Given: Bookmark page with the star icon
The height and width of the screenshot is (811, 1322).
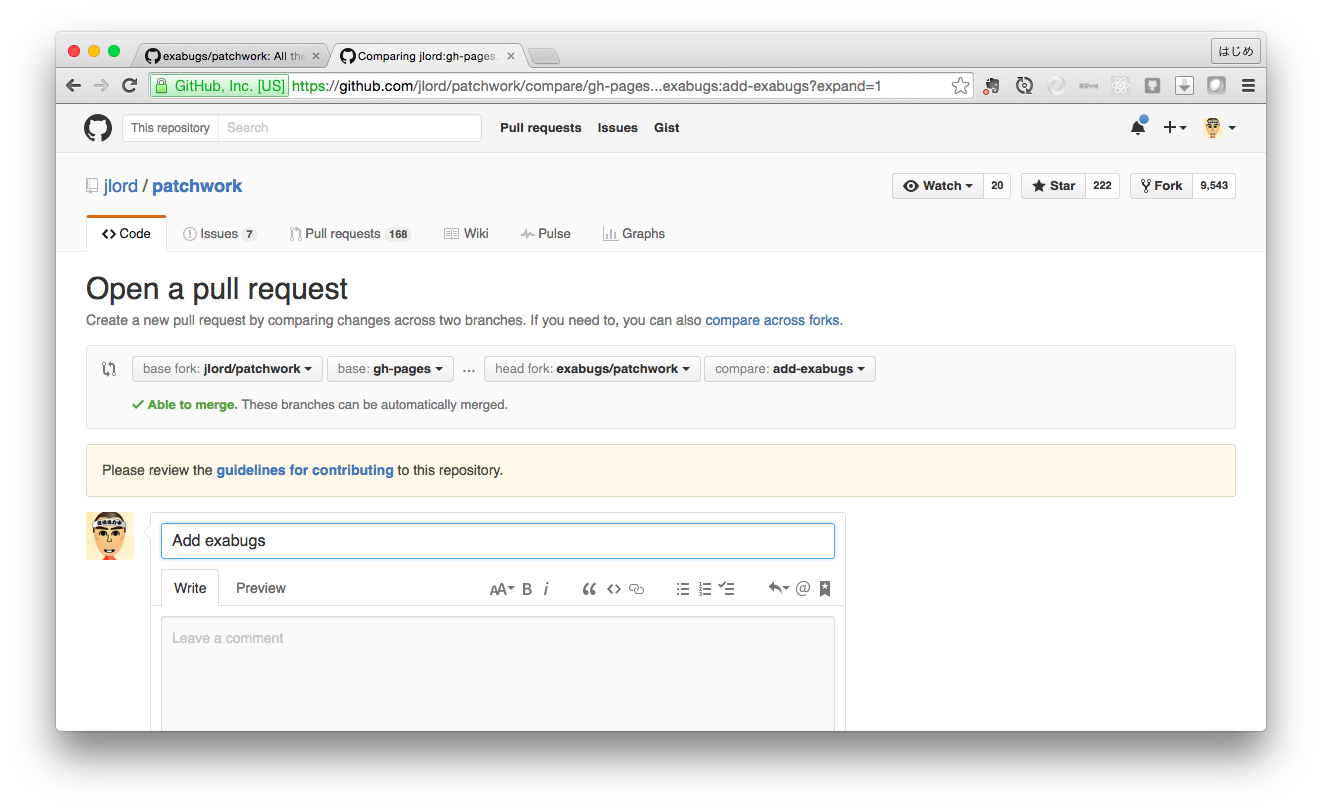Looking at the screenshot, I should coord(960,86).
